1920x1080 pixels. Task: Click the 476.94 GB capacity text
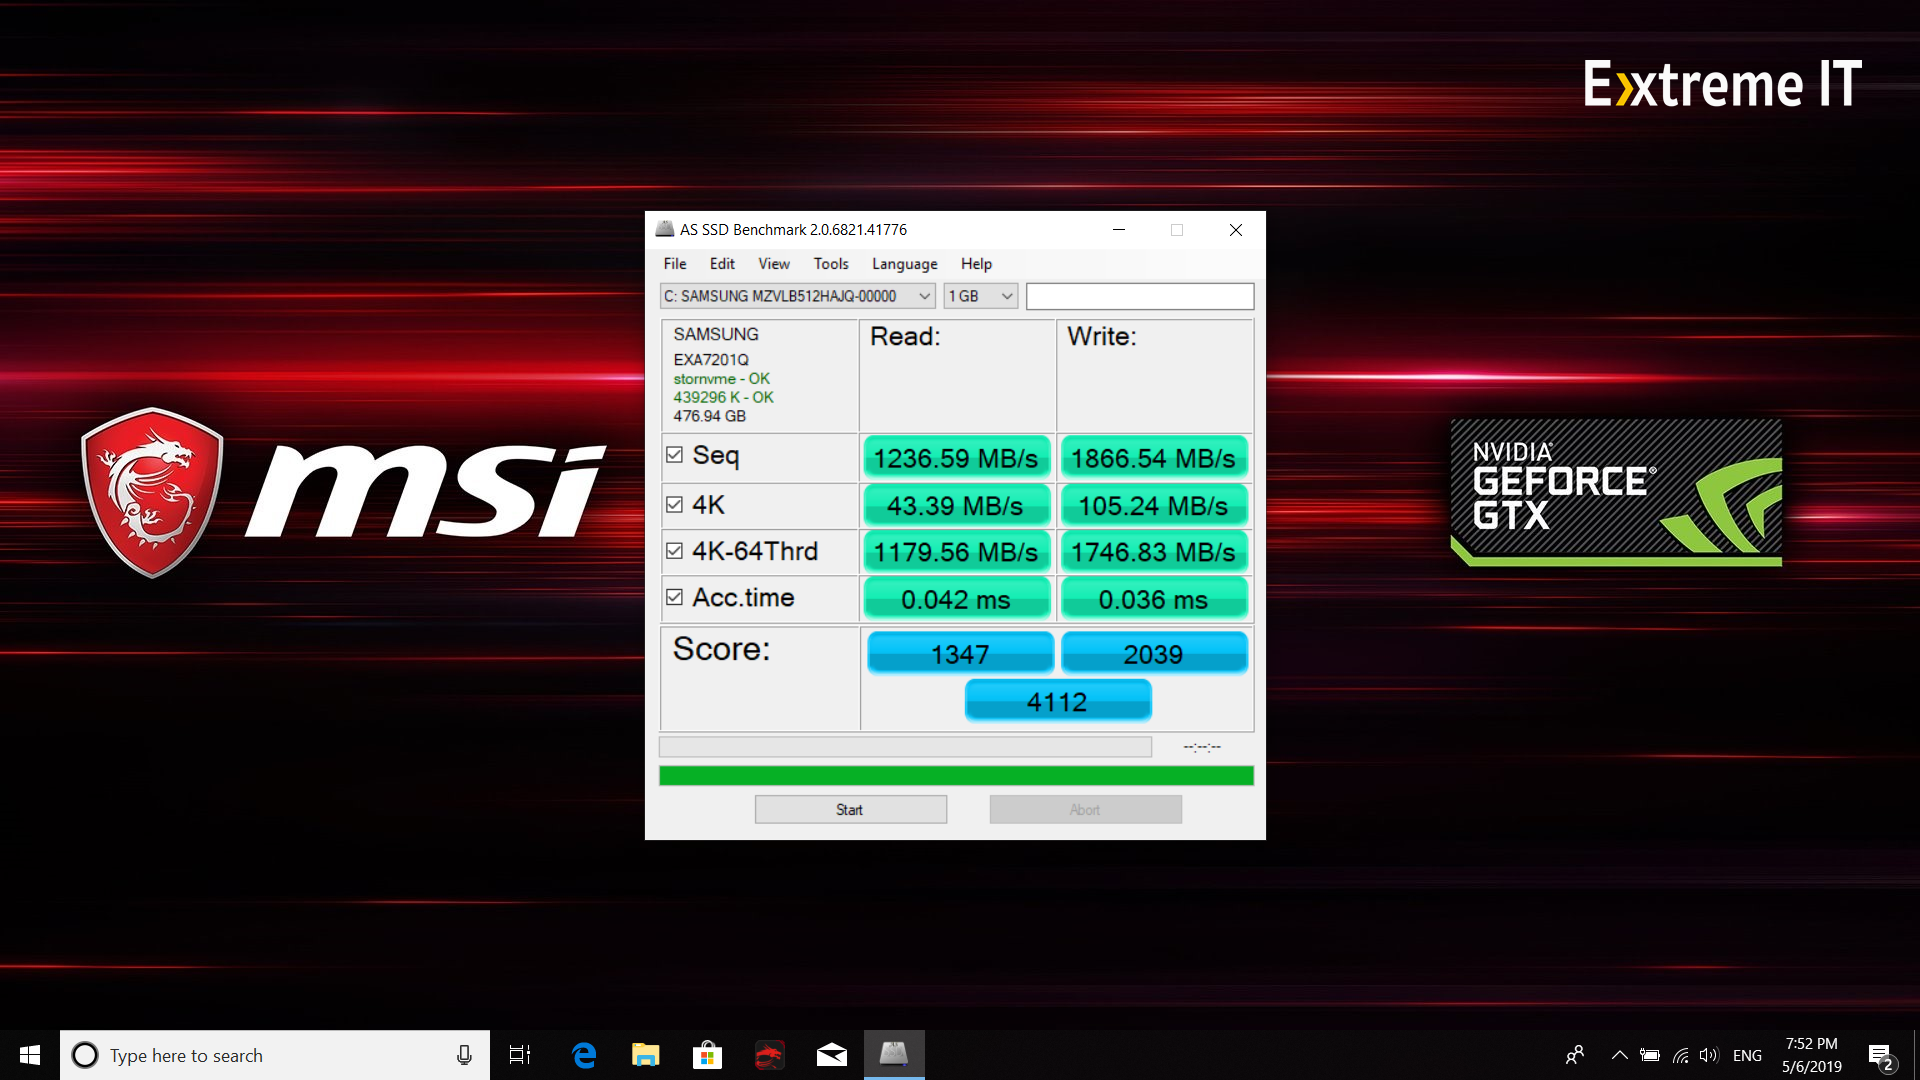[x=709, y=416]
